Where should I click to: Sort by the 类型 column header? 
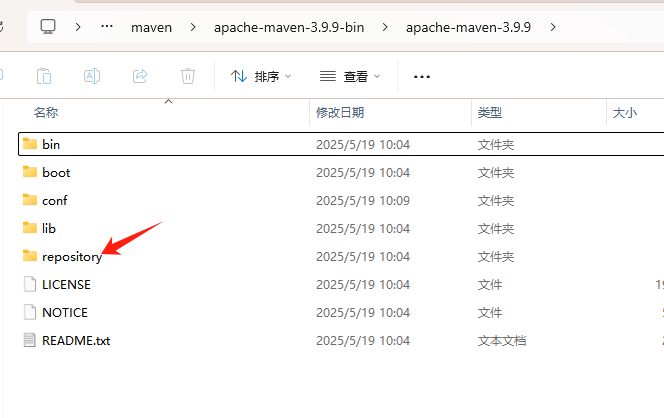click(x=490, y=113)
